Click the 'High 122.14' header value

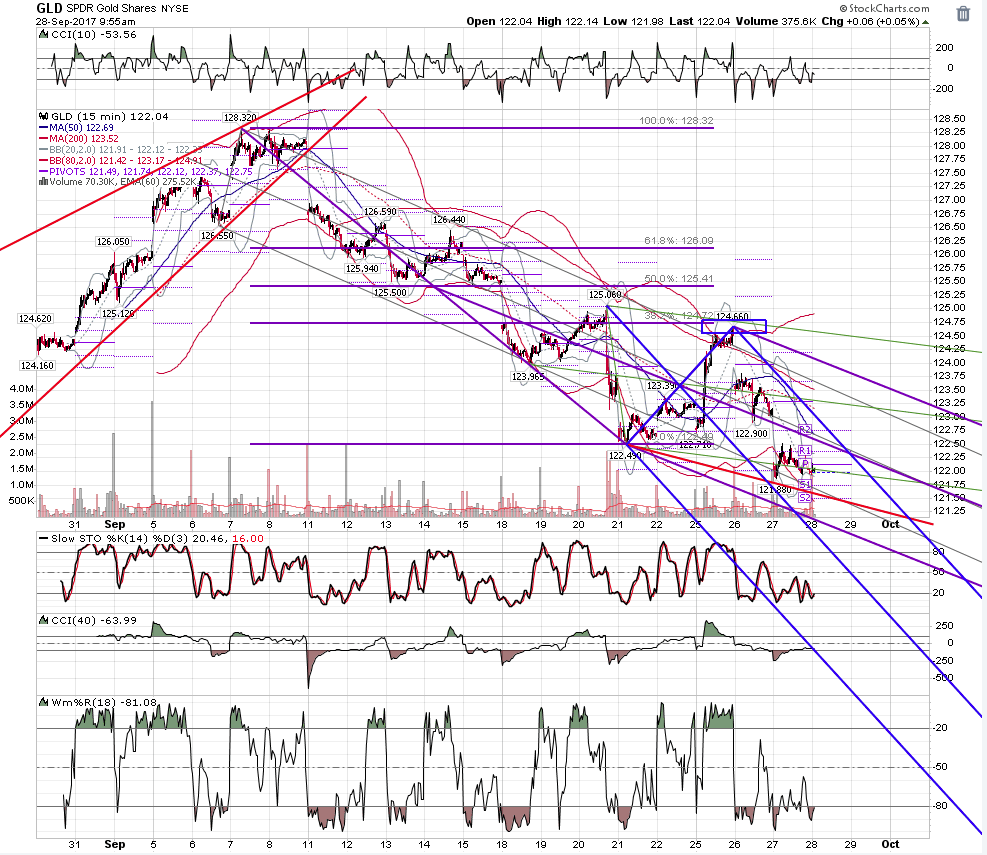point(568,21)
